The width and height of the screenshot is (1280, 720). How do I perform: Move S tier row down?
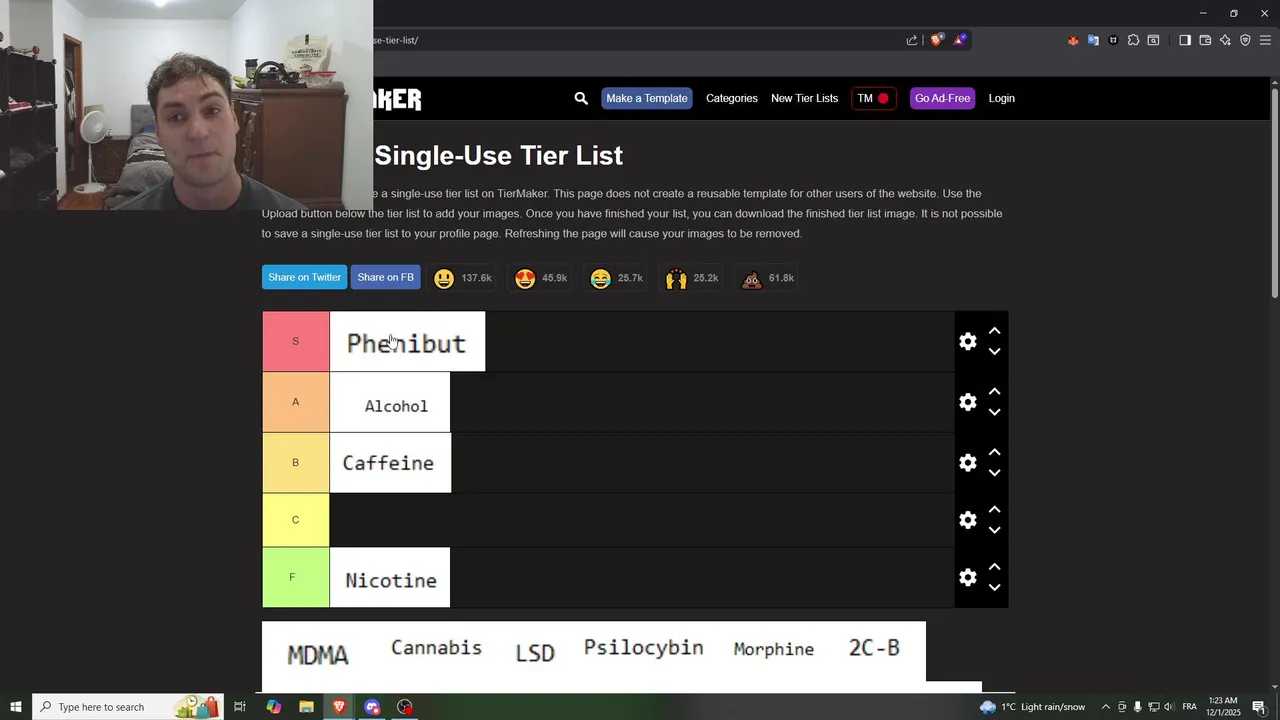pyautogui.click(x=994, y=352)
